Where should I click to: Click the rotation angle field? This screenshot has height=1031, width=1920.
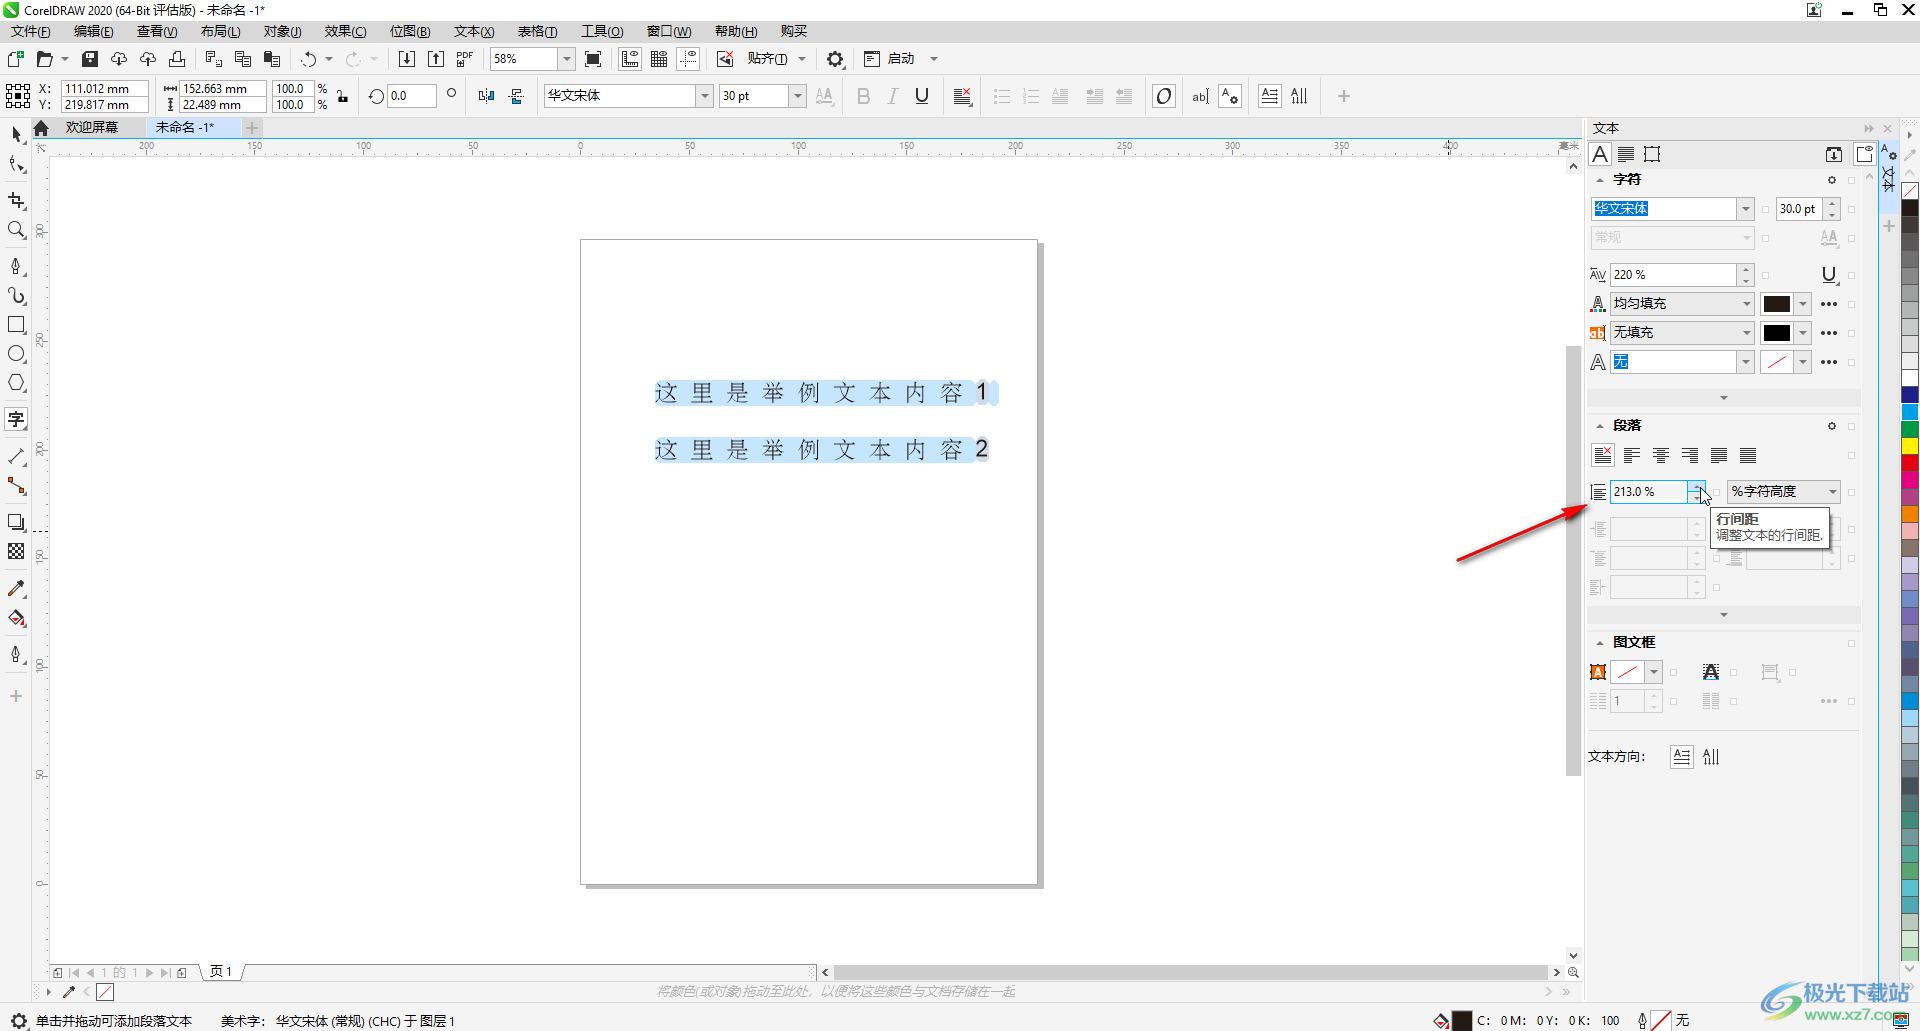(x=412, y=96)
